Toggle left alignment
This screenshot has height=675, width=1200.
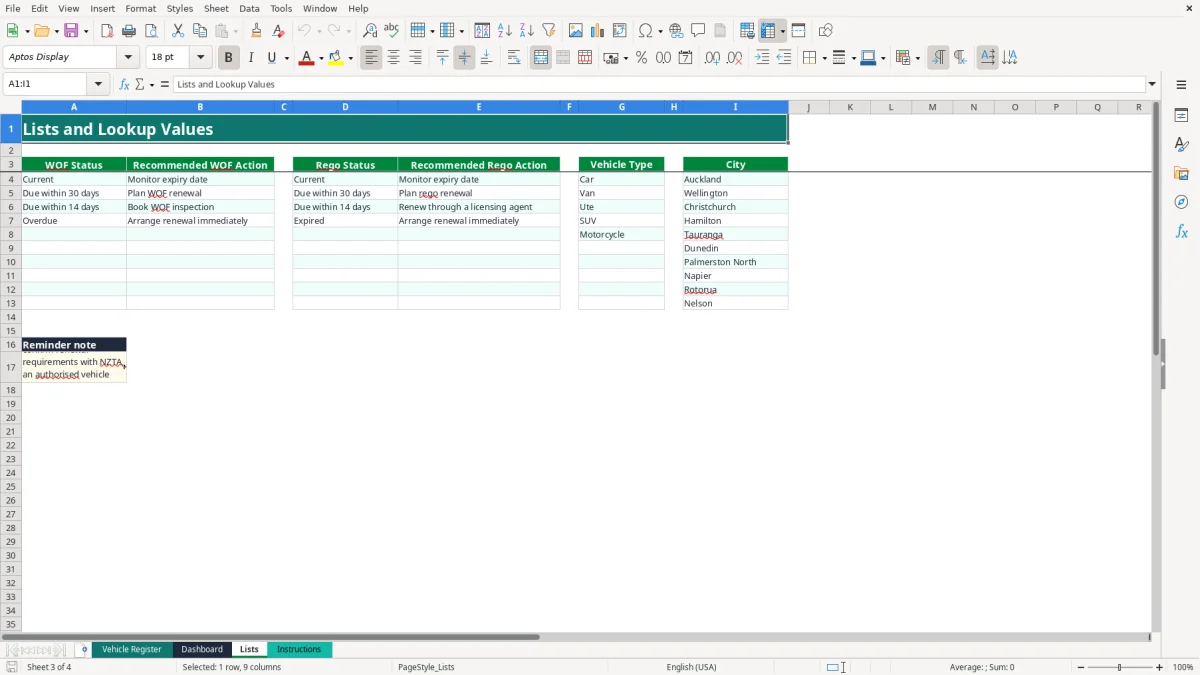click(x=371, y=58)
